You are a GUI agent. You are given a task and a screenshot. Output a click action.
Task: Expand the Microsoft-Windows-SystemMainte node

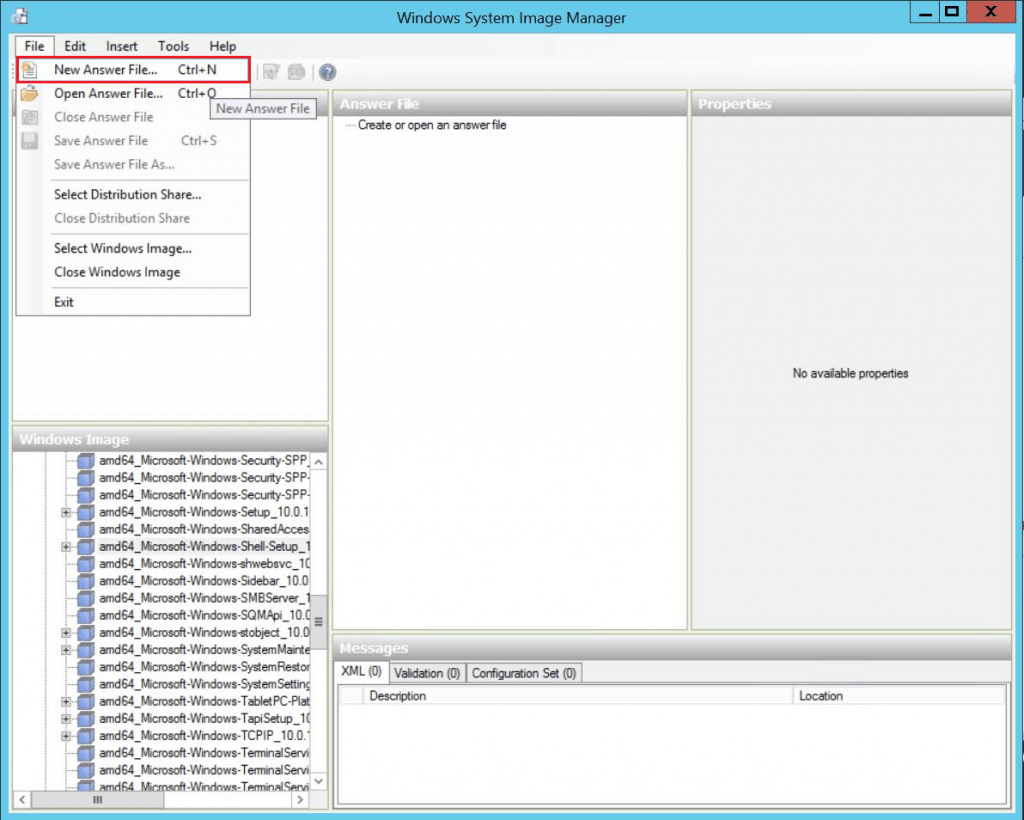[66, 650]
